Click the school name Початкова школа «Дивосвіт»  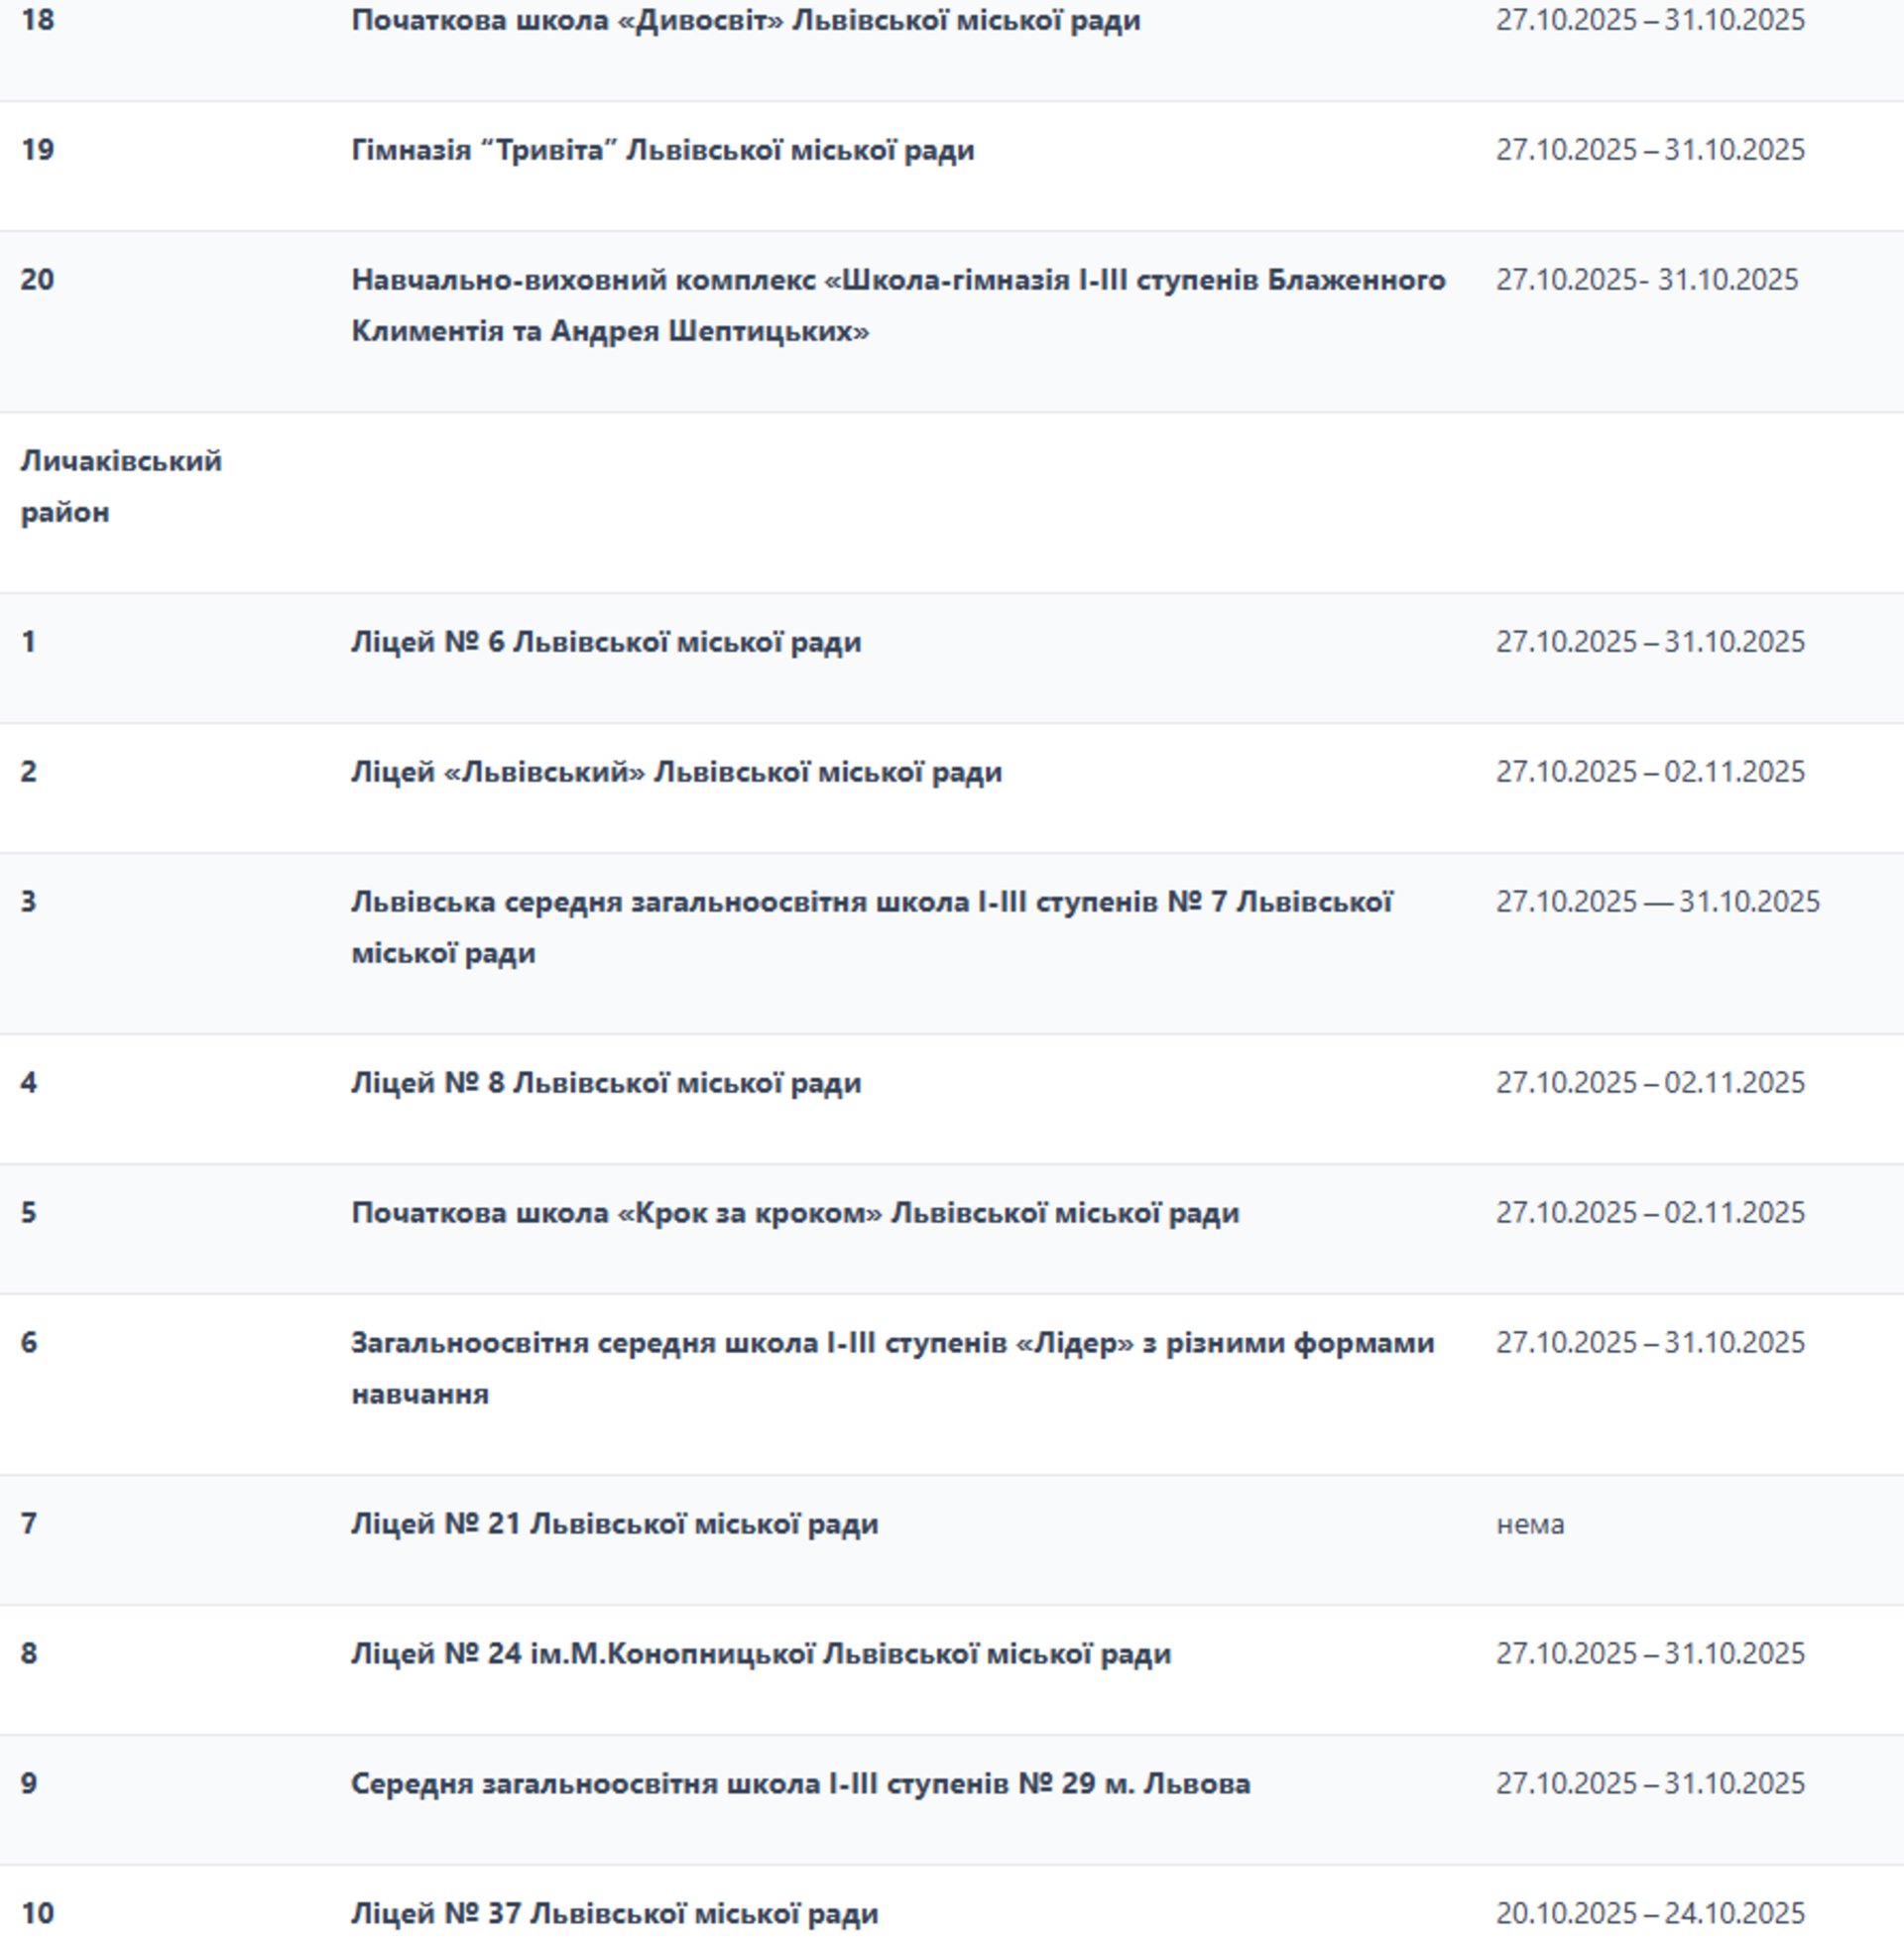745,20
